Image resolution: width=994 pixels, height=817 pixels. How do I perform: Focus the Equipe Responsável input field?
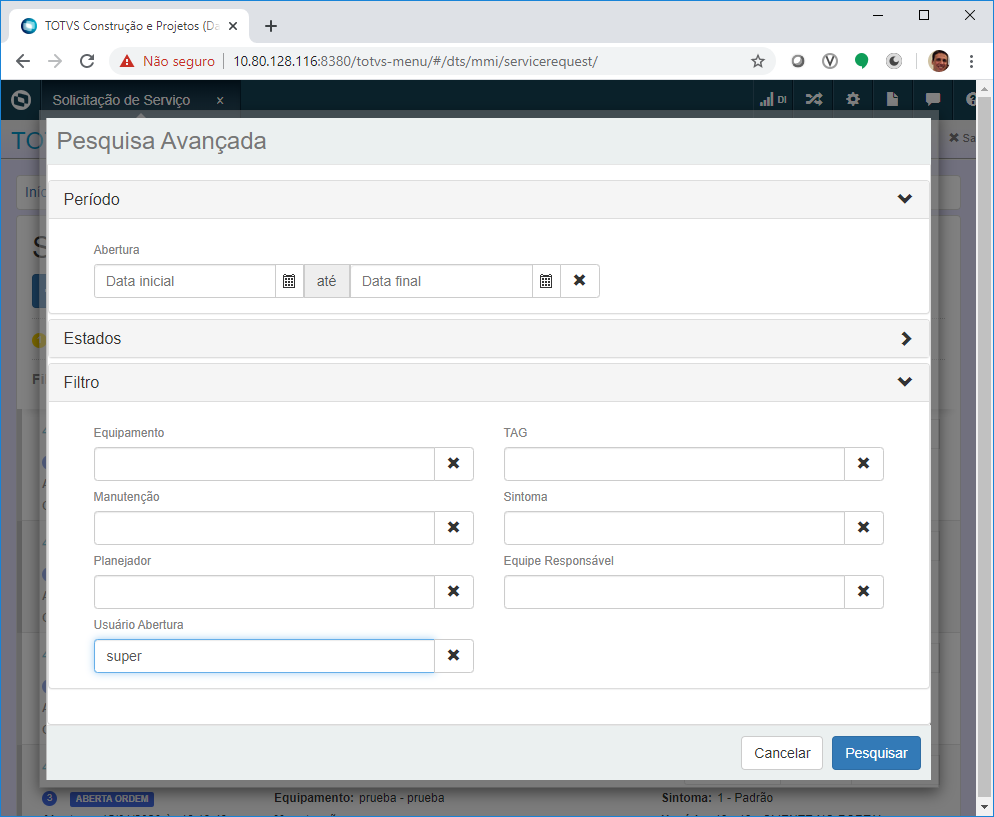pos(674,591)
